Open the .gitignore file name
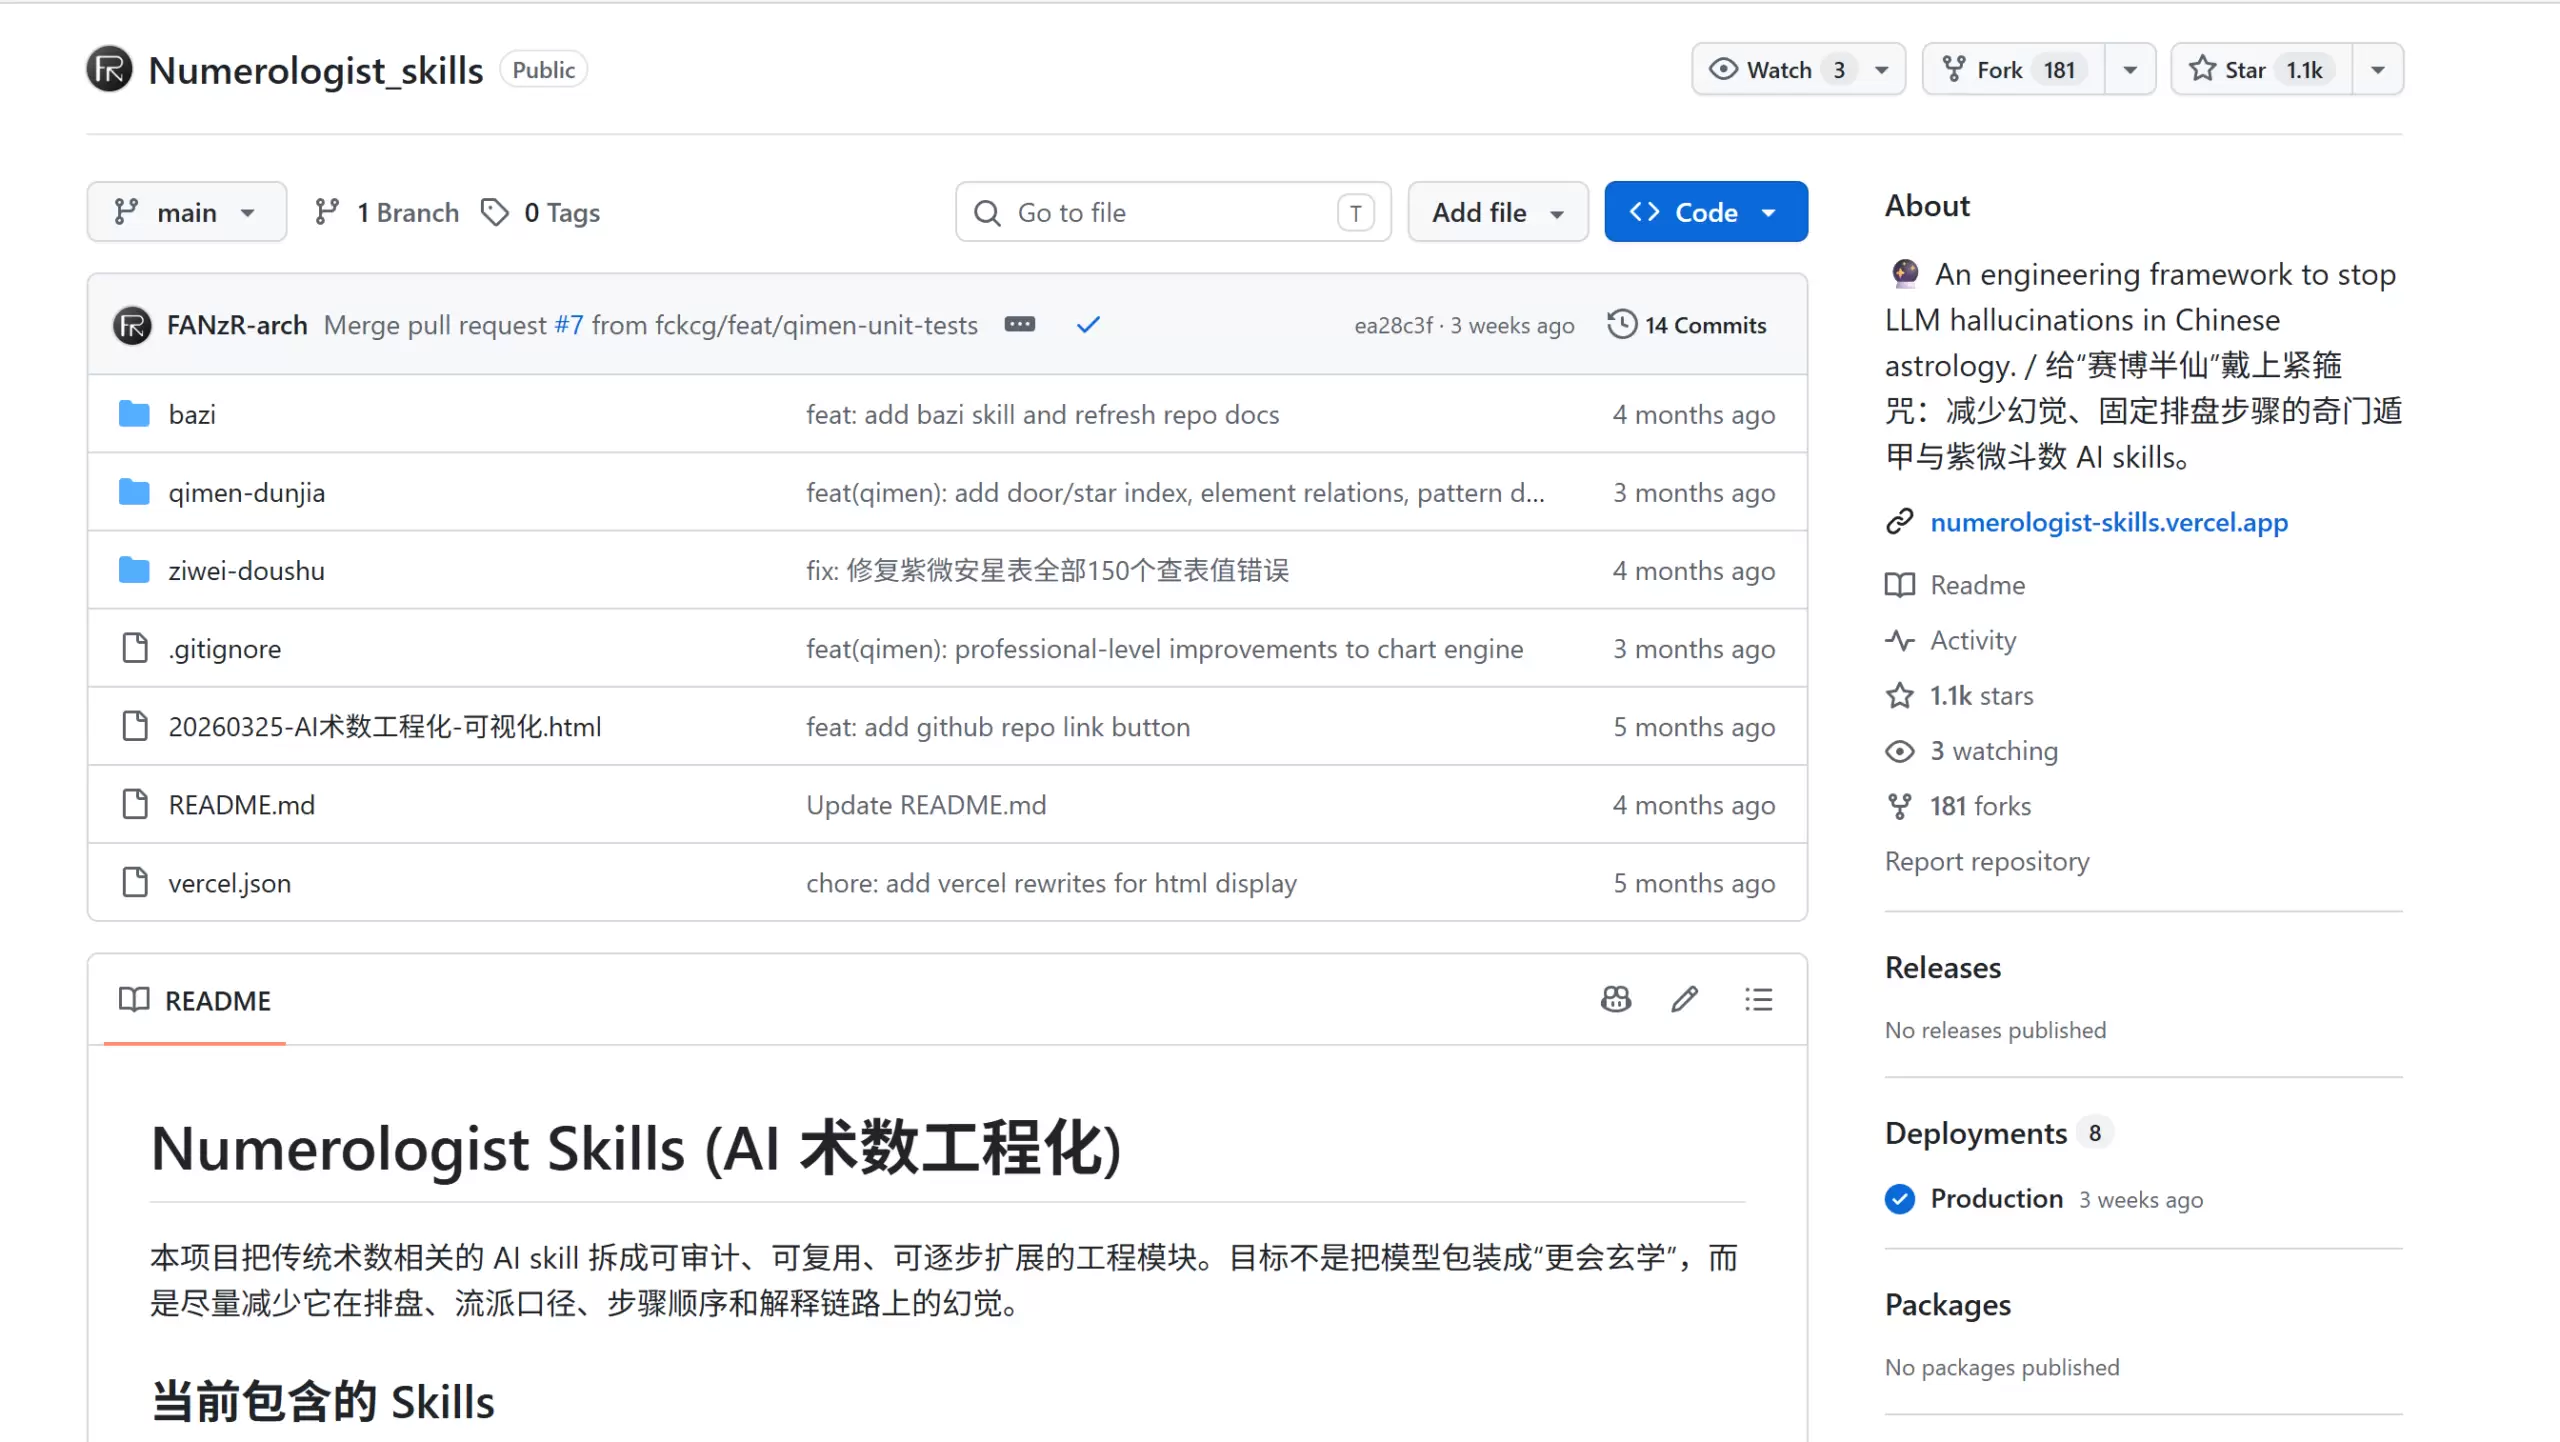The image size is (2560, 1442). (x=225, y=649)
